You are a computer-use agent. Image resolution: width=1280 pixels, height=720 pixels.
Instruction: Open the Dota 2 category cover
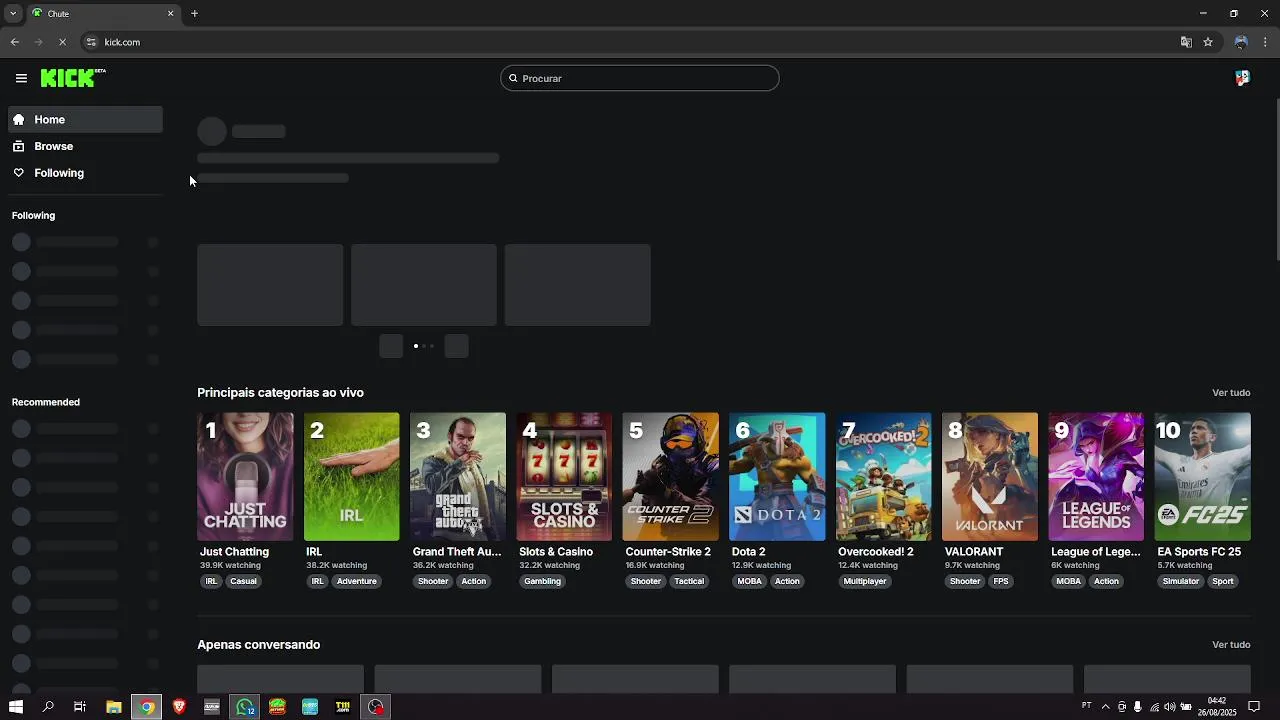point(777,477)
